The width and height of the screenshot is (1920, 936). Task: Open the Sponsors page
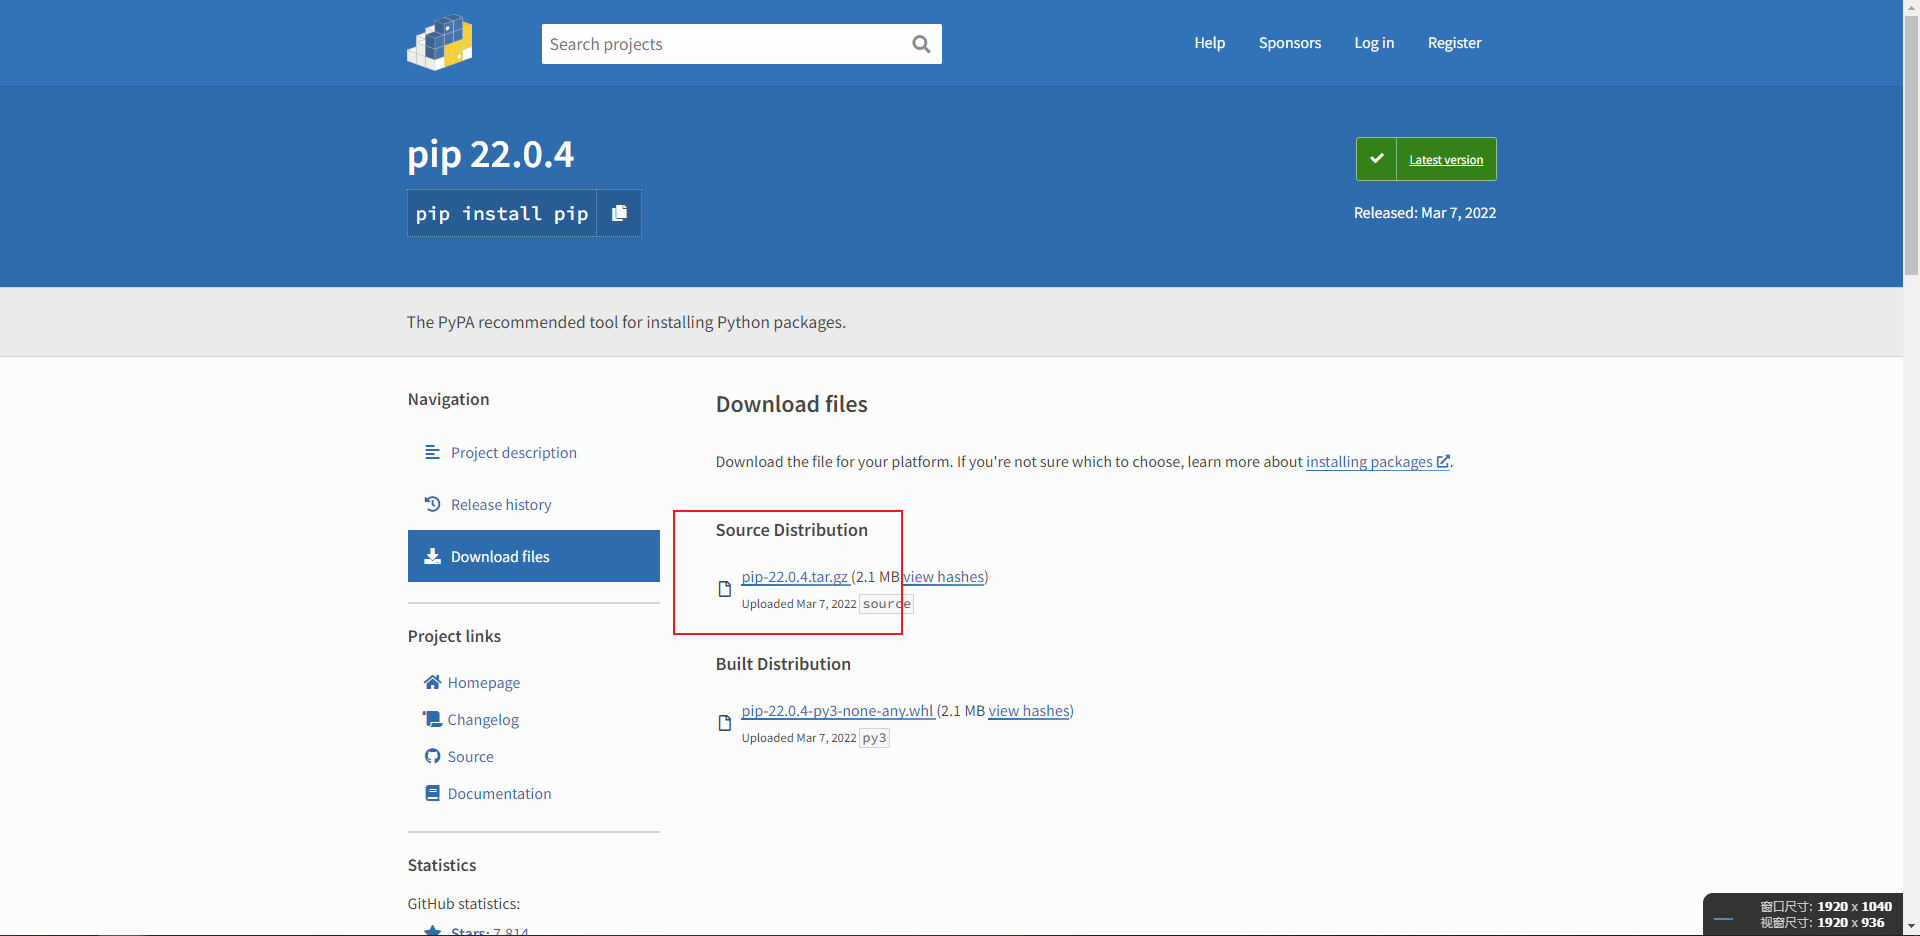click(x=1290, y=43)
